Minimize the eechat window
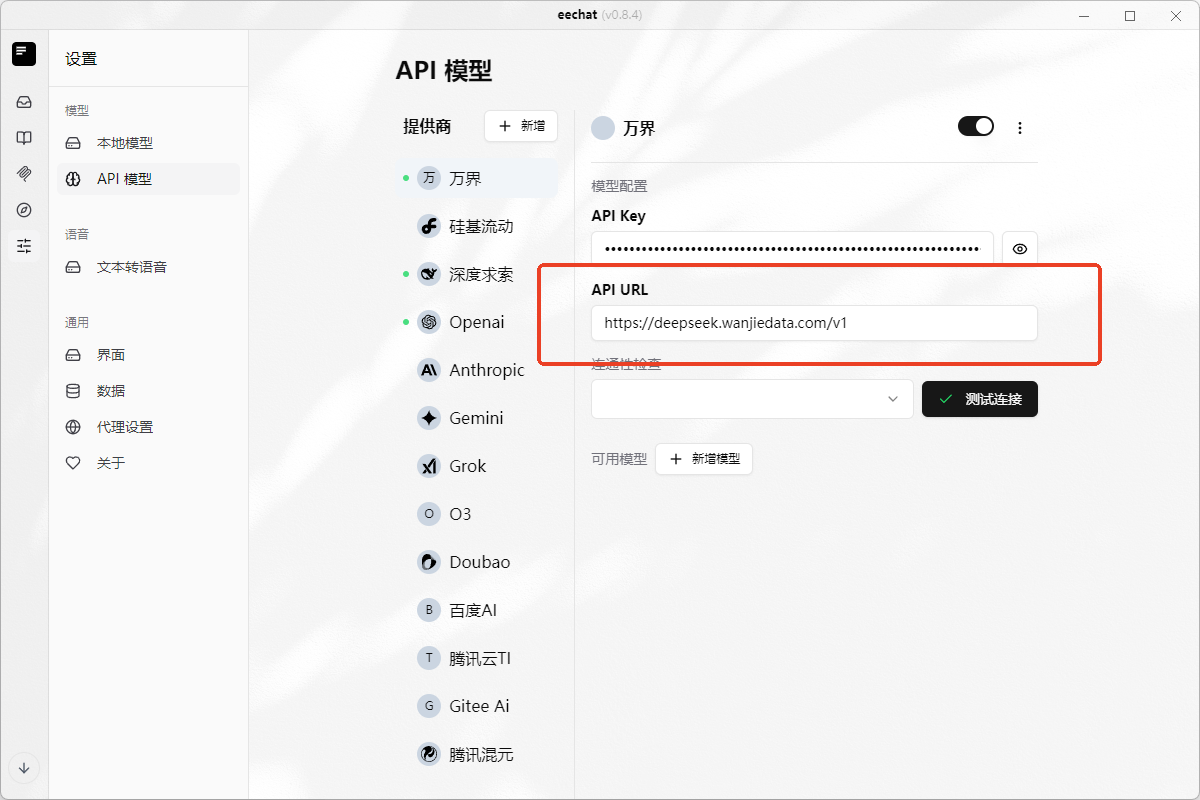This screenshot has width=1200, height=800. coord(1083,15)
